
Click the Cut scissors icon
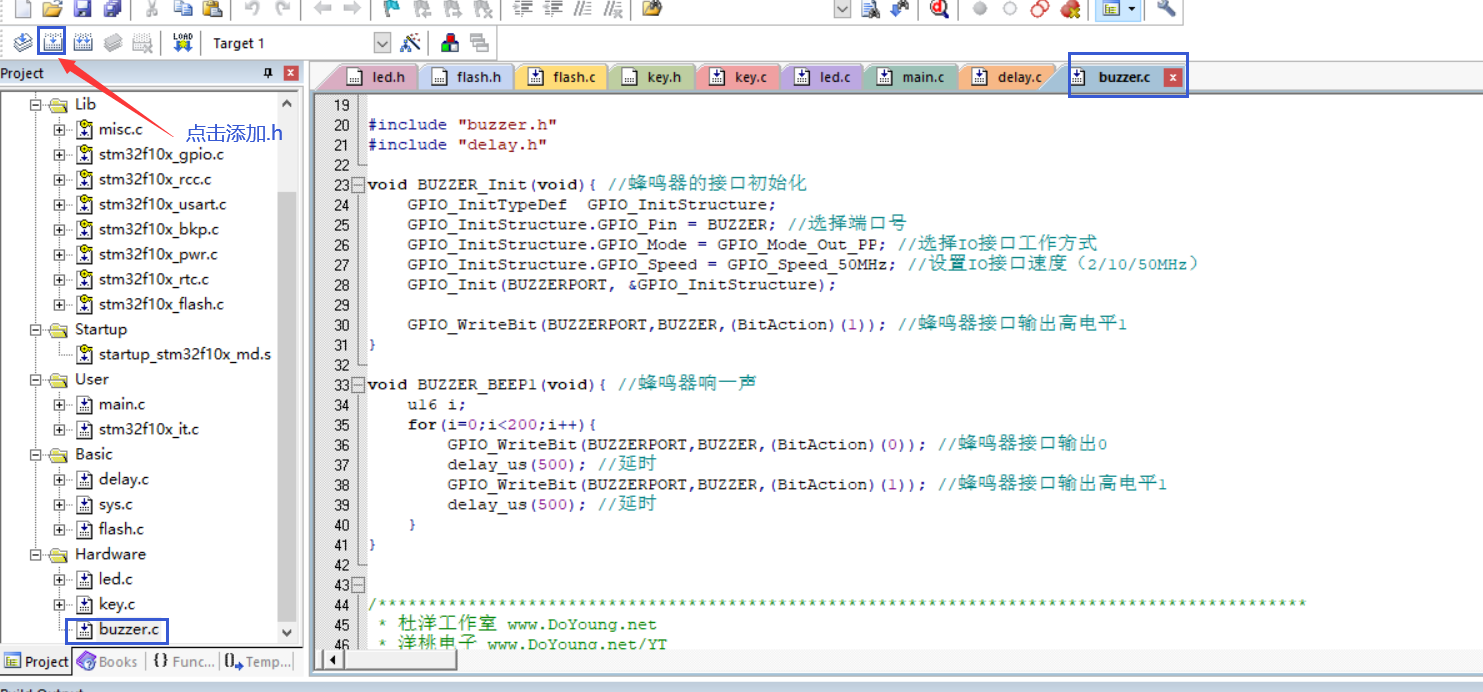click(152, 9)
